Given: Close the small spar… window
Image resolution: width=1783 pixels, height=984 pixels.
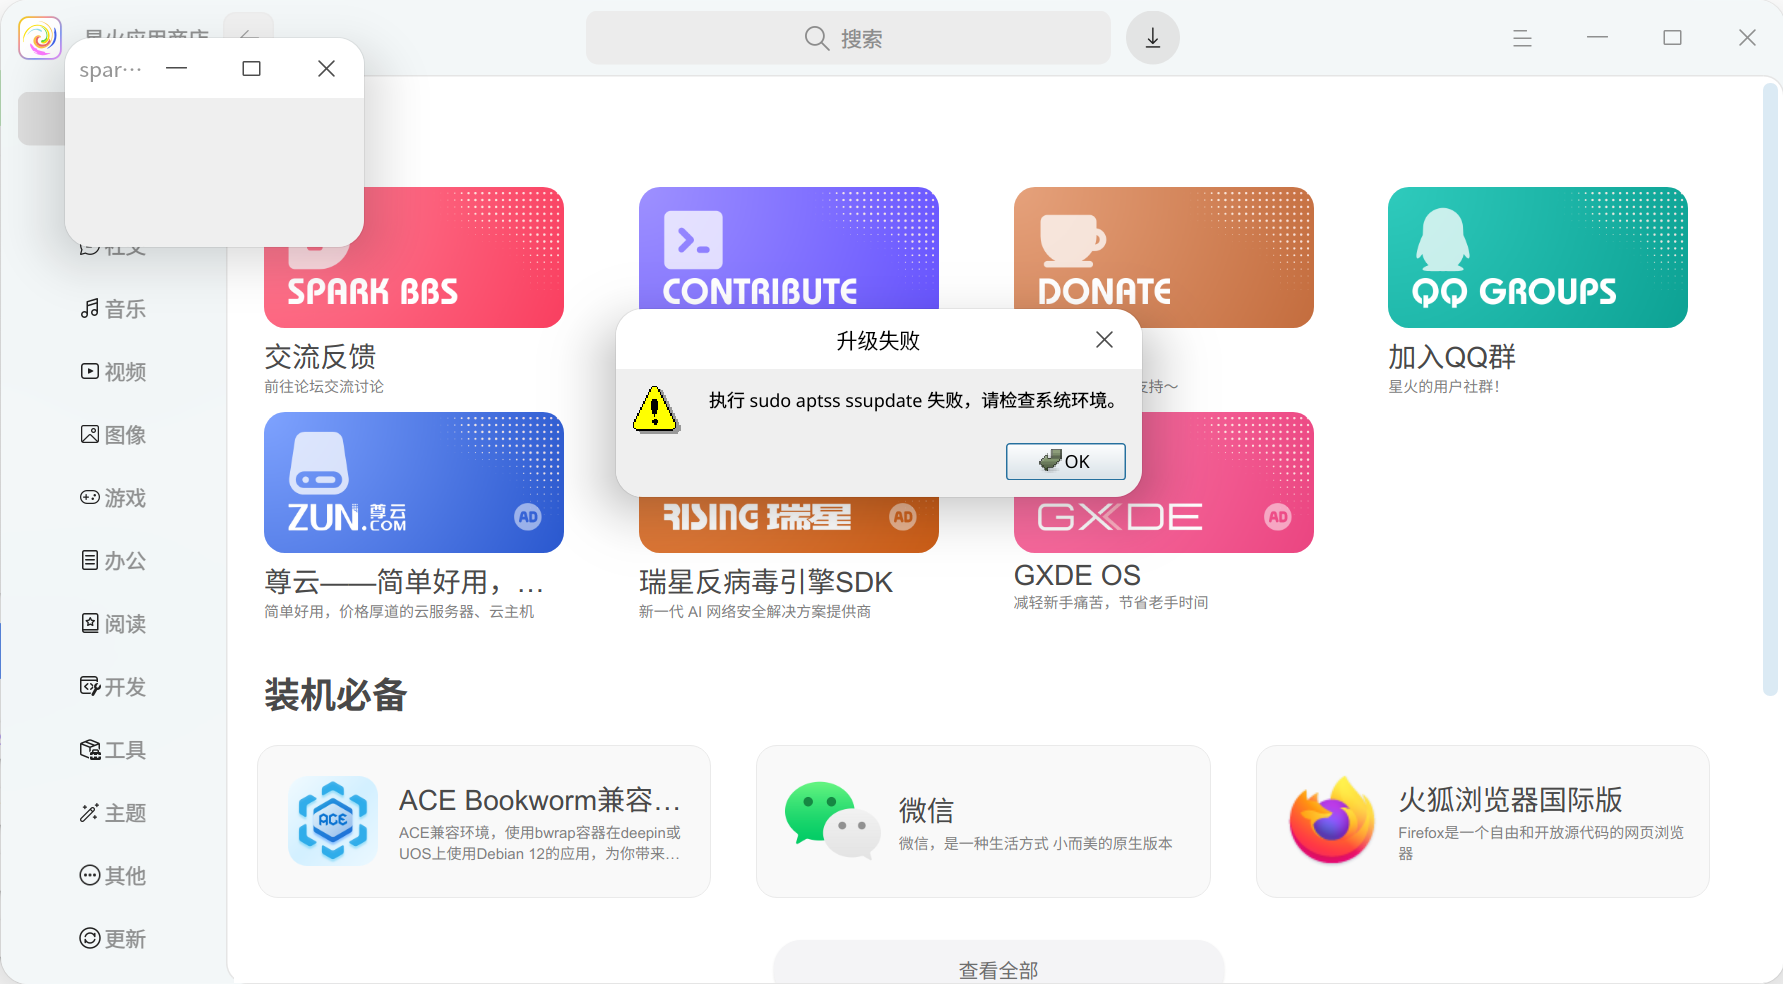Looking at the screenshot, I should tap(326, 68).
